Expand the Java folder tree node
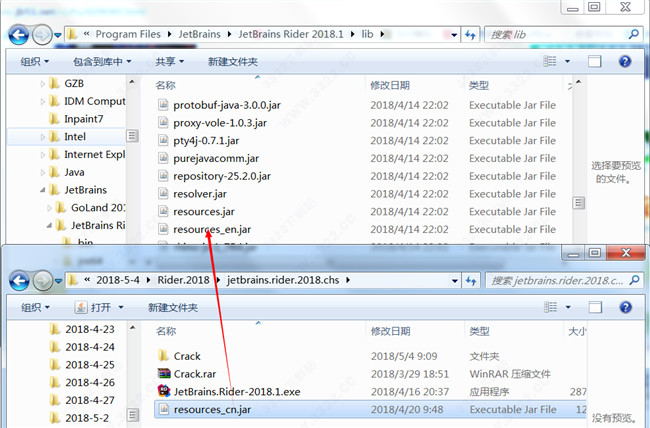 [x=43, y=173]
